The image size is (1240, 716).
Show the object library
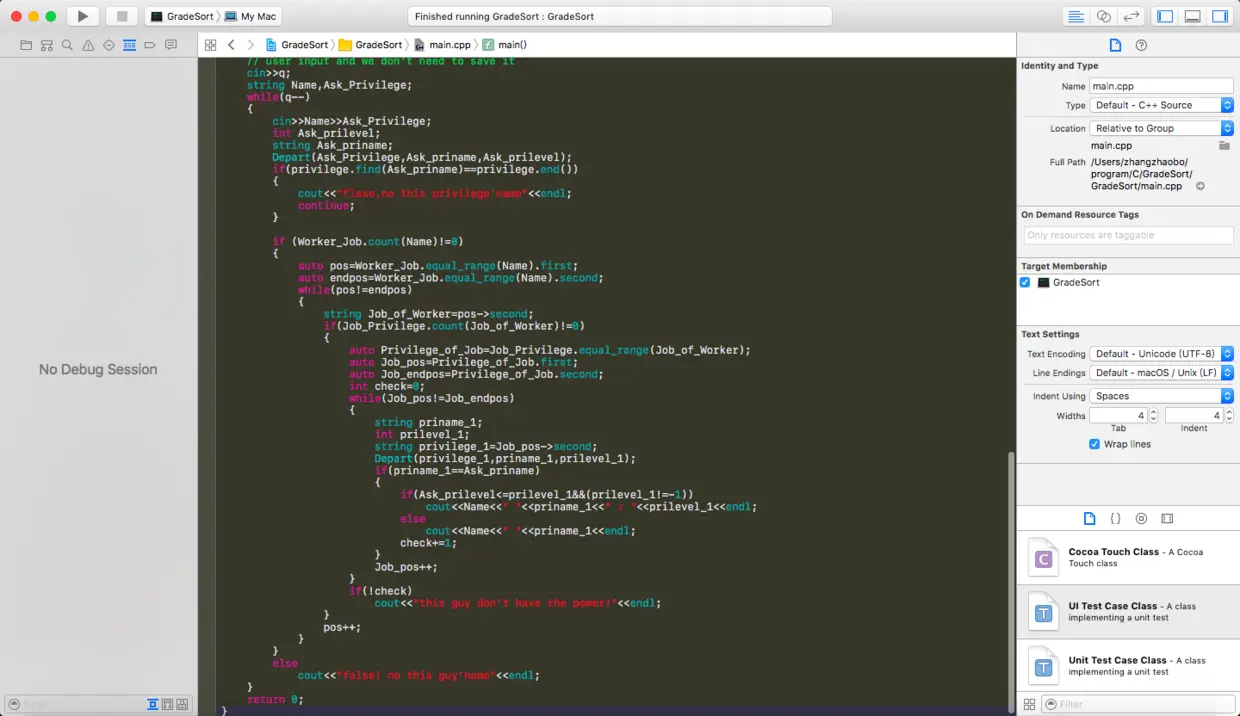pyautogui.click(x=1141, y=518)
